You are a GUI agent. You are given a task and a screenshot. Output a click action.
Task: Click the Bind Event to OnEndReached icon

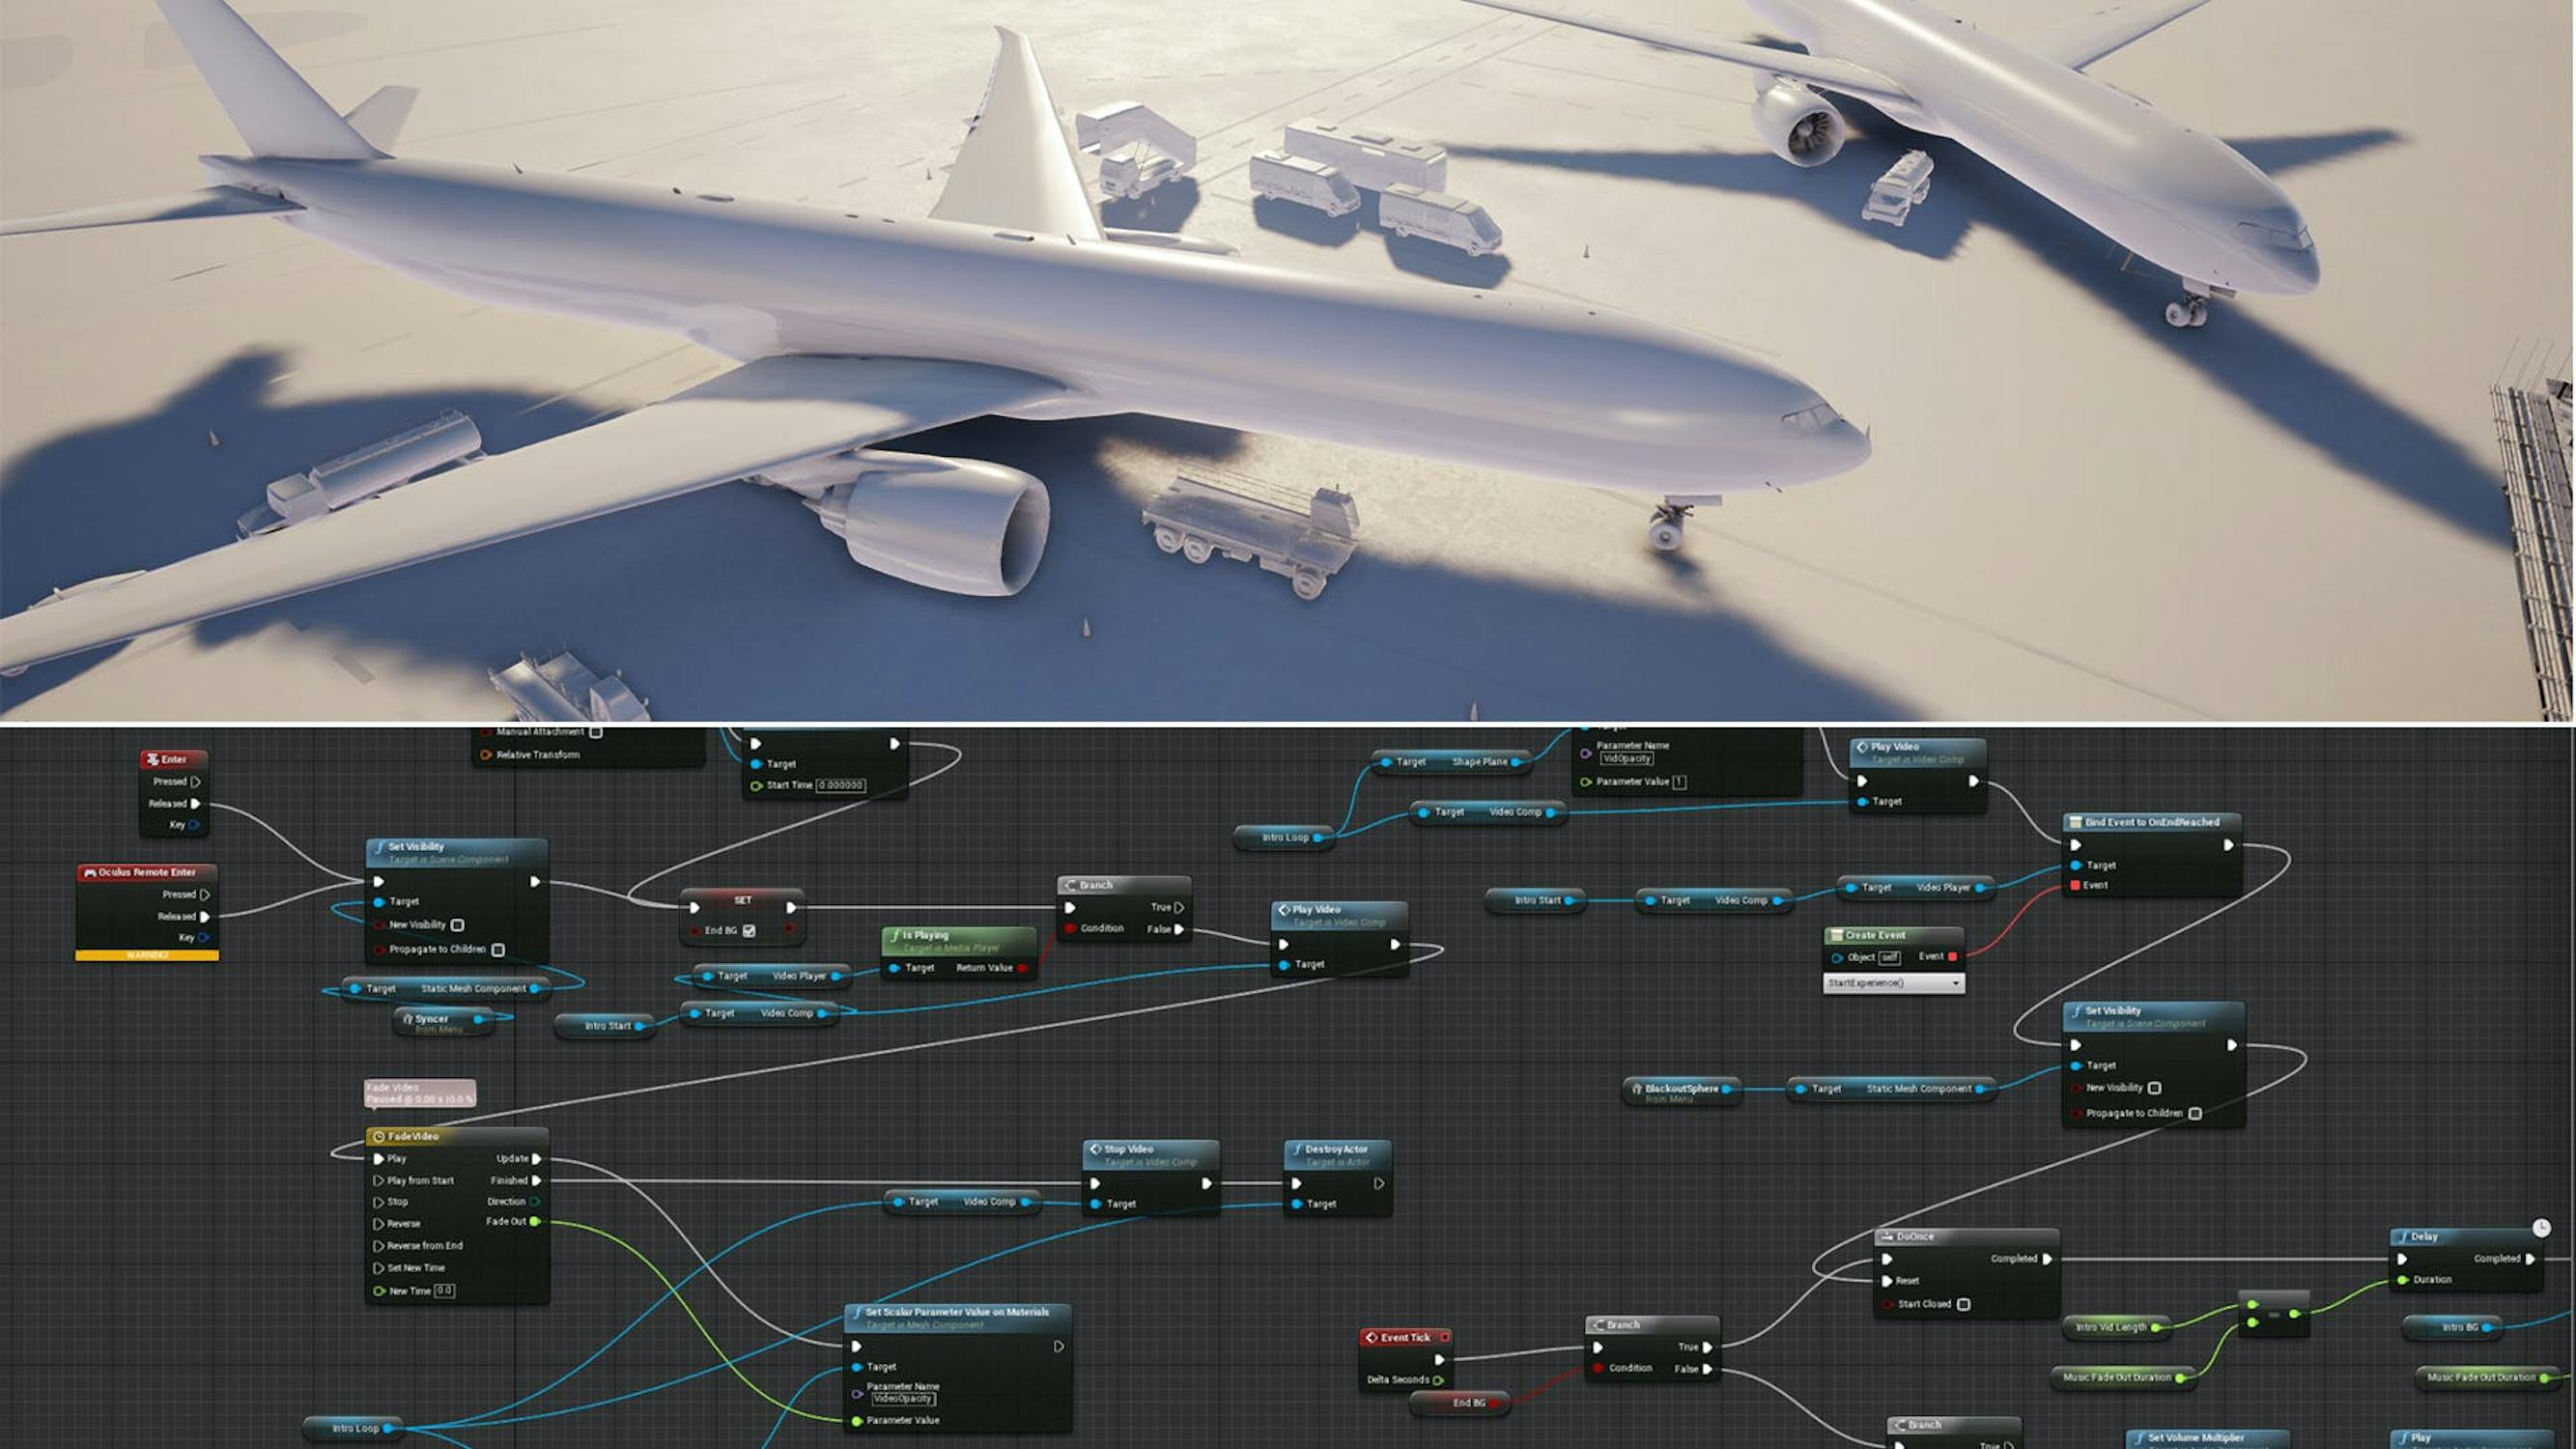click(x=2075, y=823)
